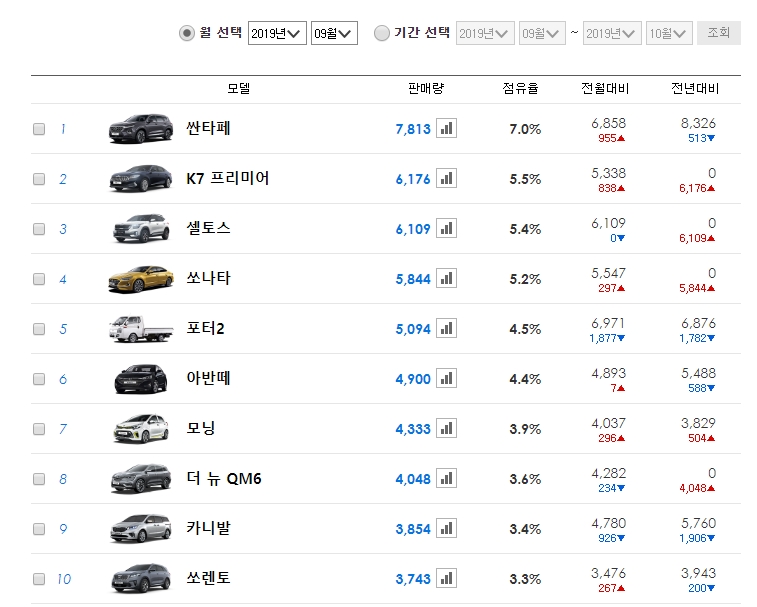Click the sales figure 7,813
The image size is (757, 607).
click(413, 129)
